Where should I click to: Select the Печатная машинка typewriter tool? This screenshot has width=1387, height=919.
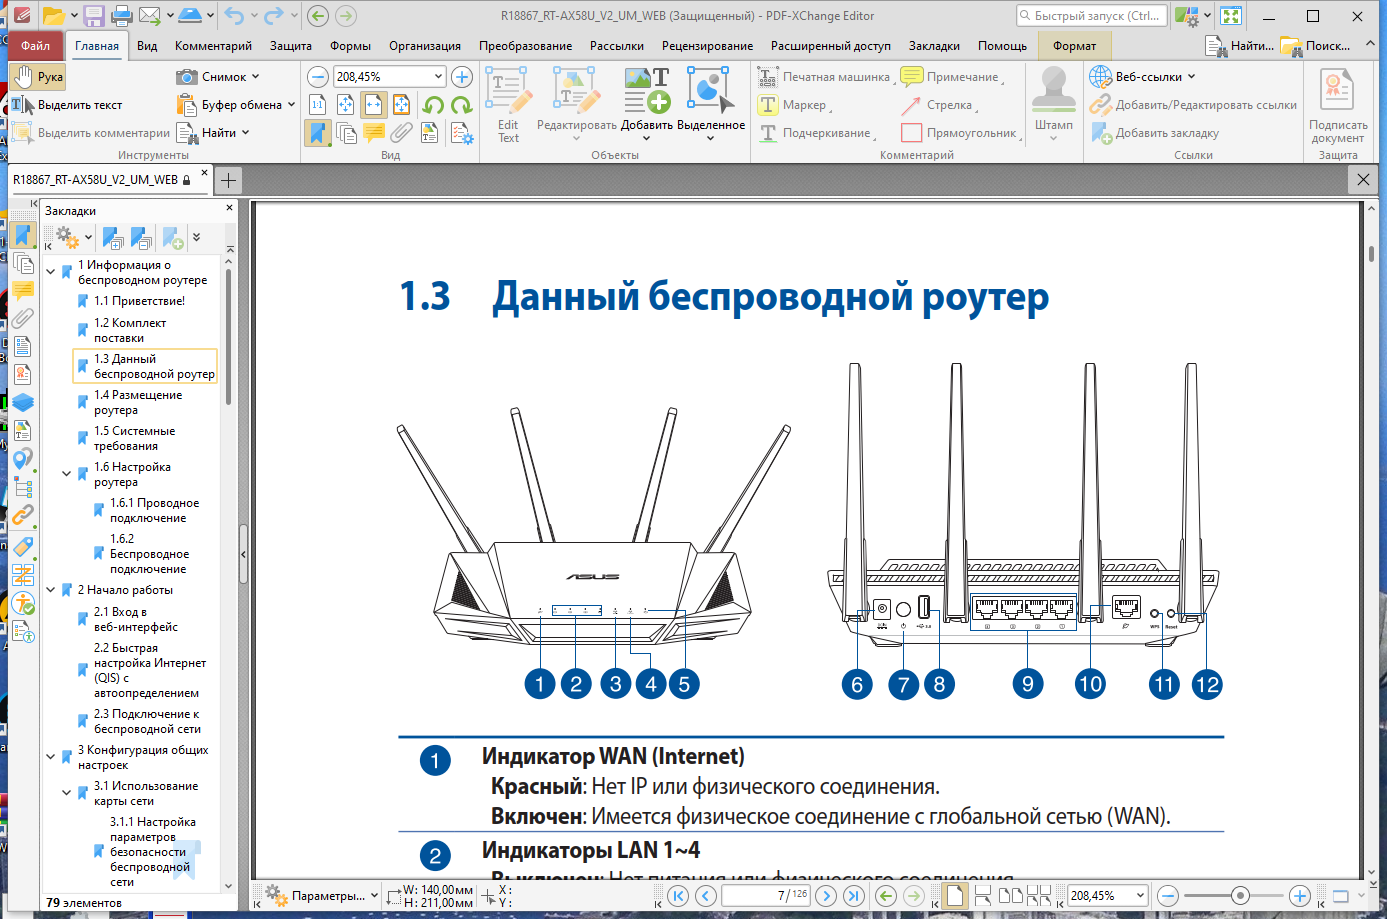click(825, 77)
